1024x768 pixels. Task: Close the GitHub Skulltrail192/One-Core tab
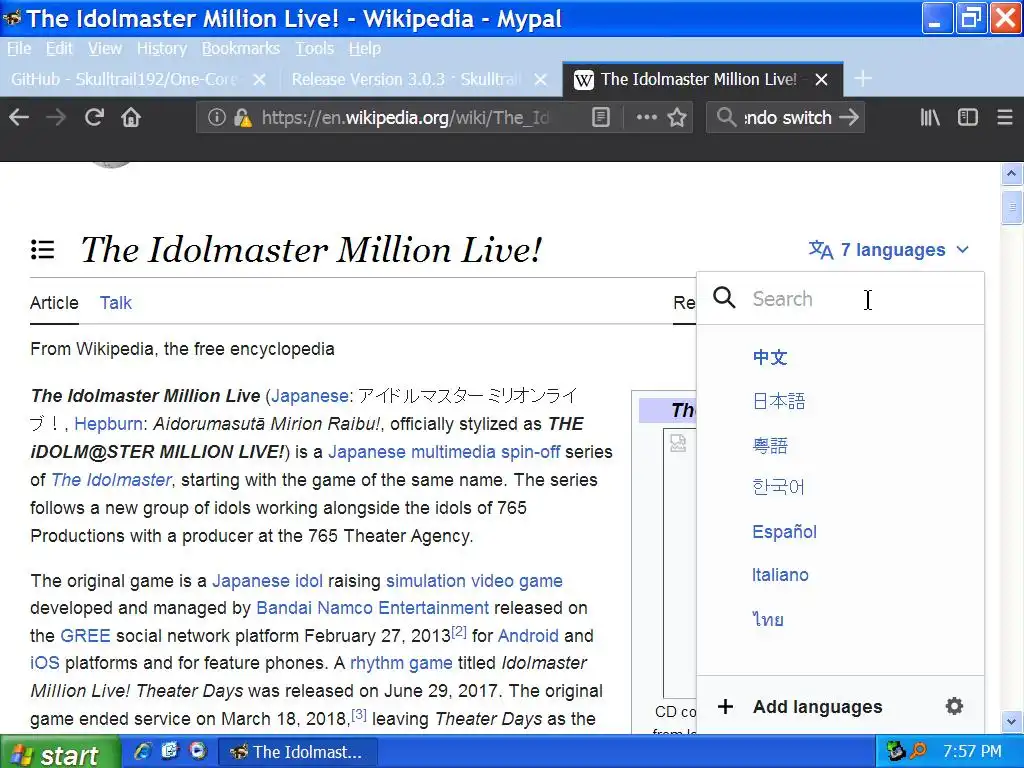(259, 80)
